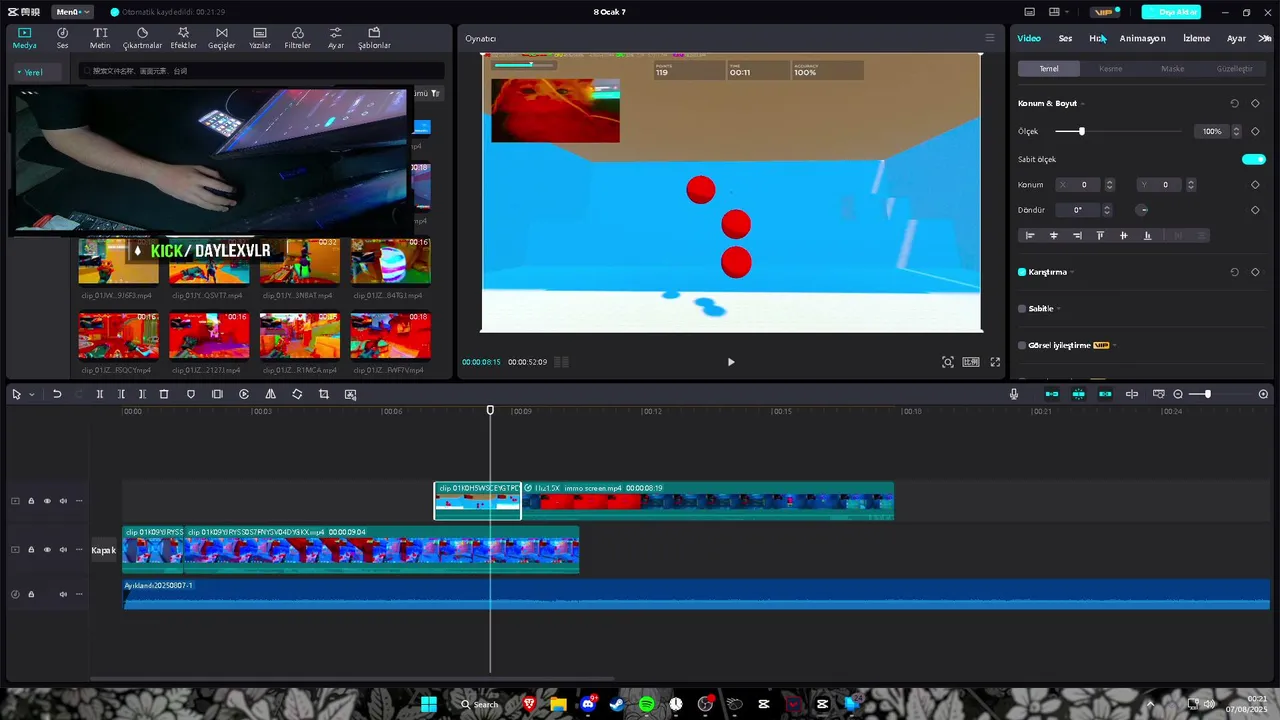Viewport: 1280px width, 720px height.
Task: Toggle auto snapping
Action: pos(1078,394)
